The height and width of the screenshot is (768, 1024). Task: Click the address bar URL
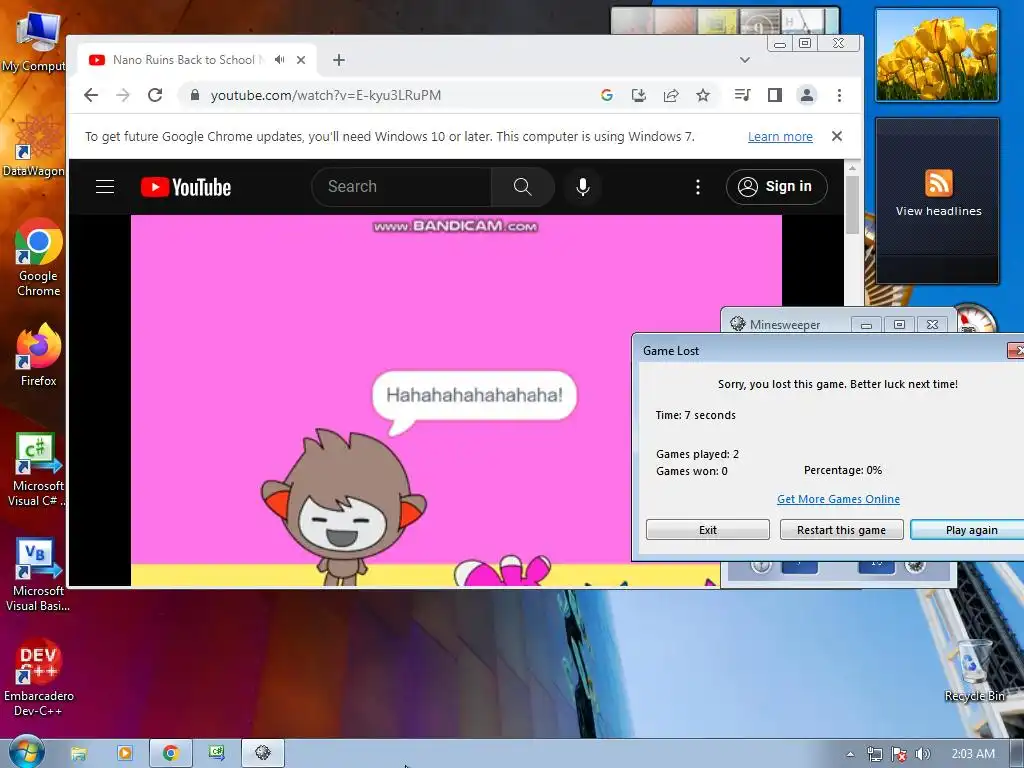click(x=325, y=95)
